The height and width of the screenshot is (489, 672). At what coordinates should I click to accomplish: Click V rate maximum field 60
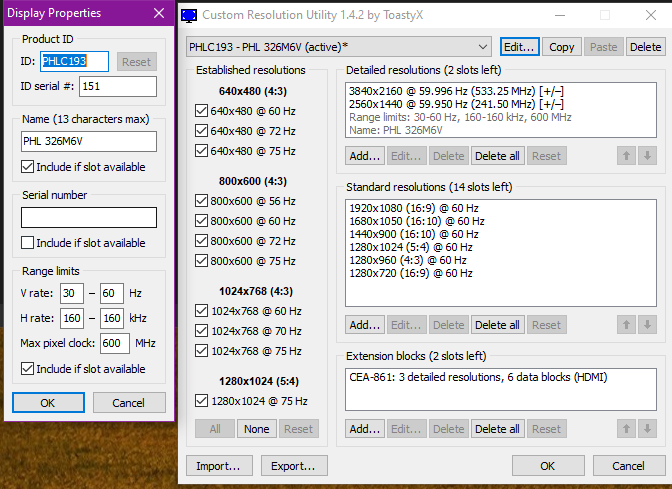112,293
